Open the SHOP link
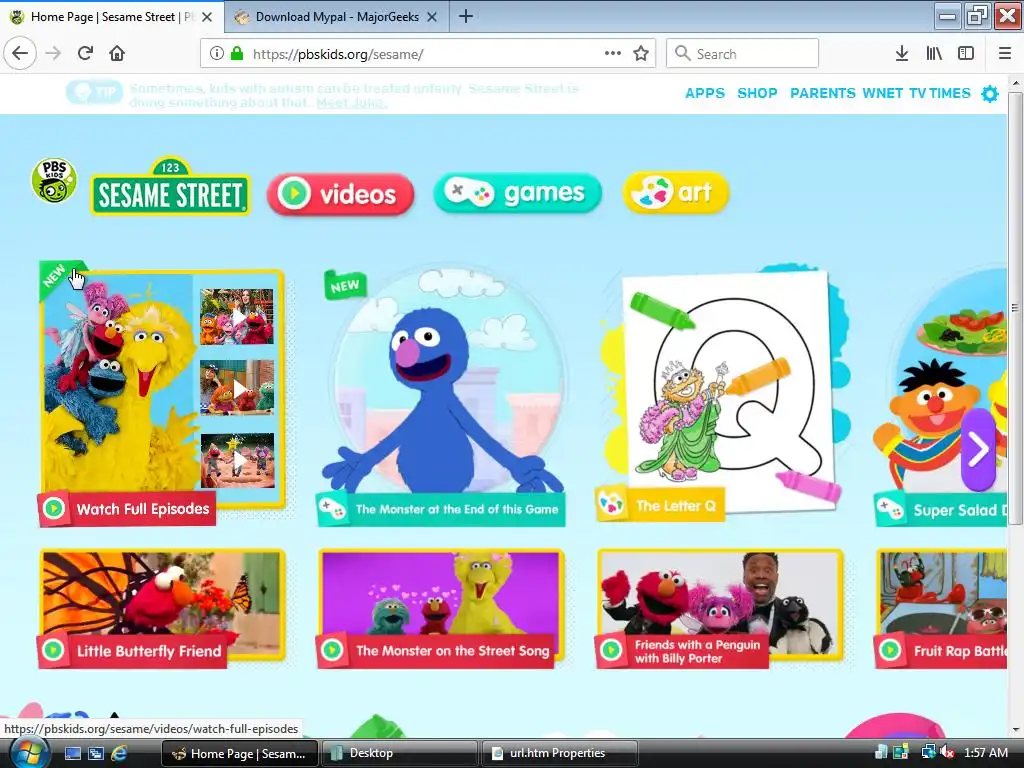Viewport: 1024px width, 768px height. coord(758,93)
